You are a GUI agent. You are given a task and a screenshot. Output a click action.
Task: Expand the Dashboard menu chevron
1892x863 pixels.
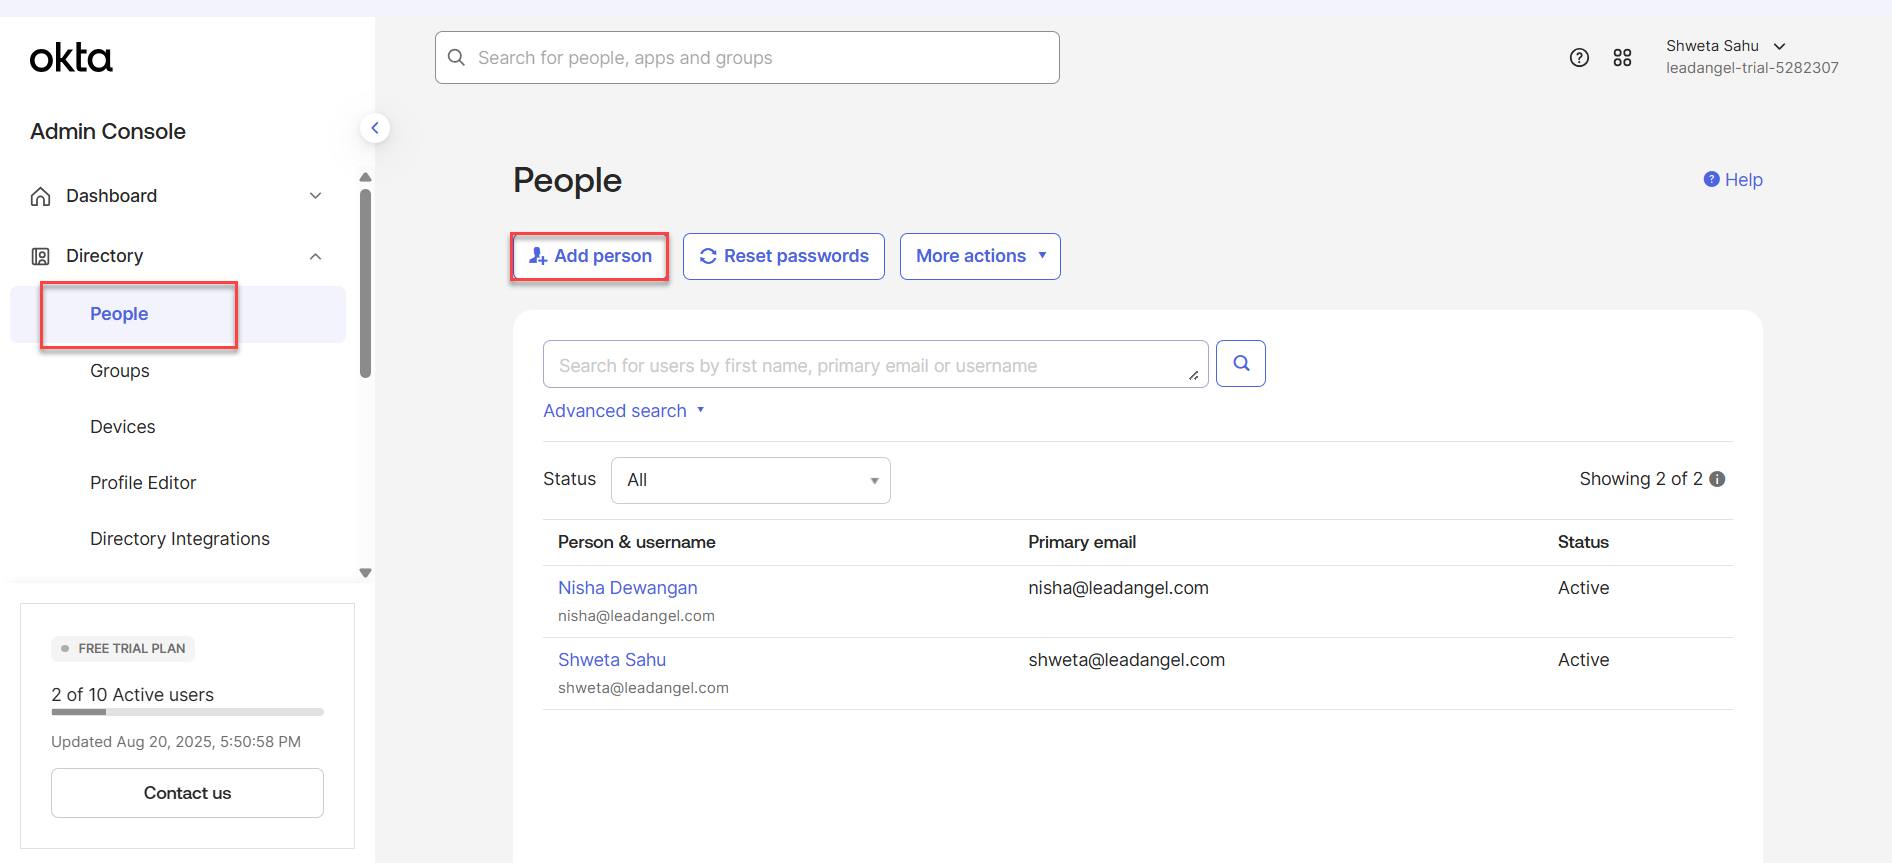click(315, 196)
